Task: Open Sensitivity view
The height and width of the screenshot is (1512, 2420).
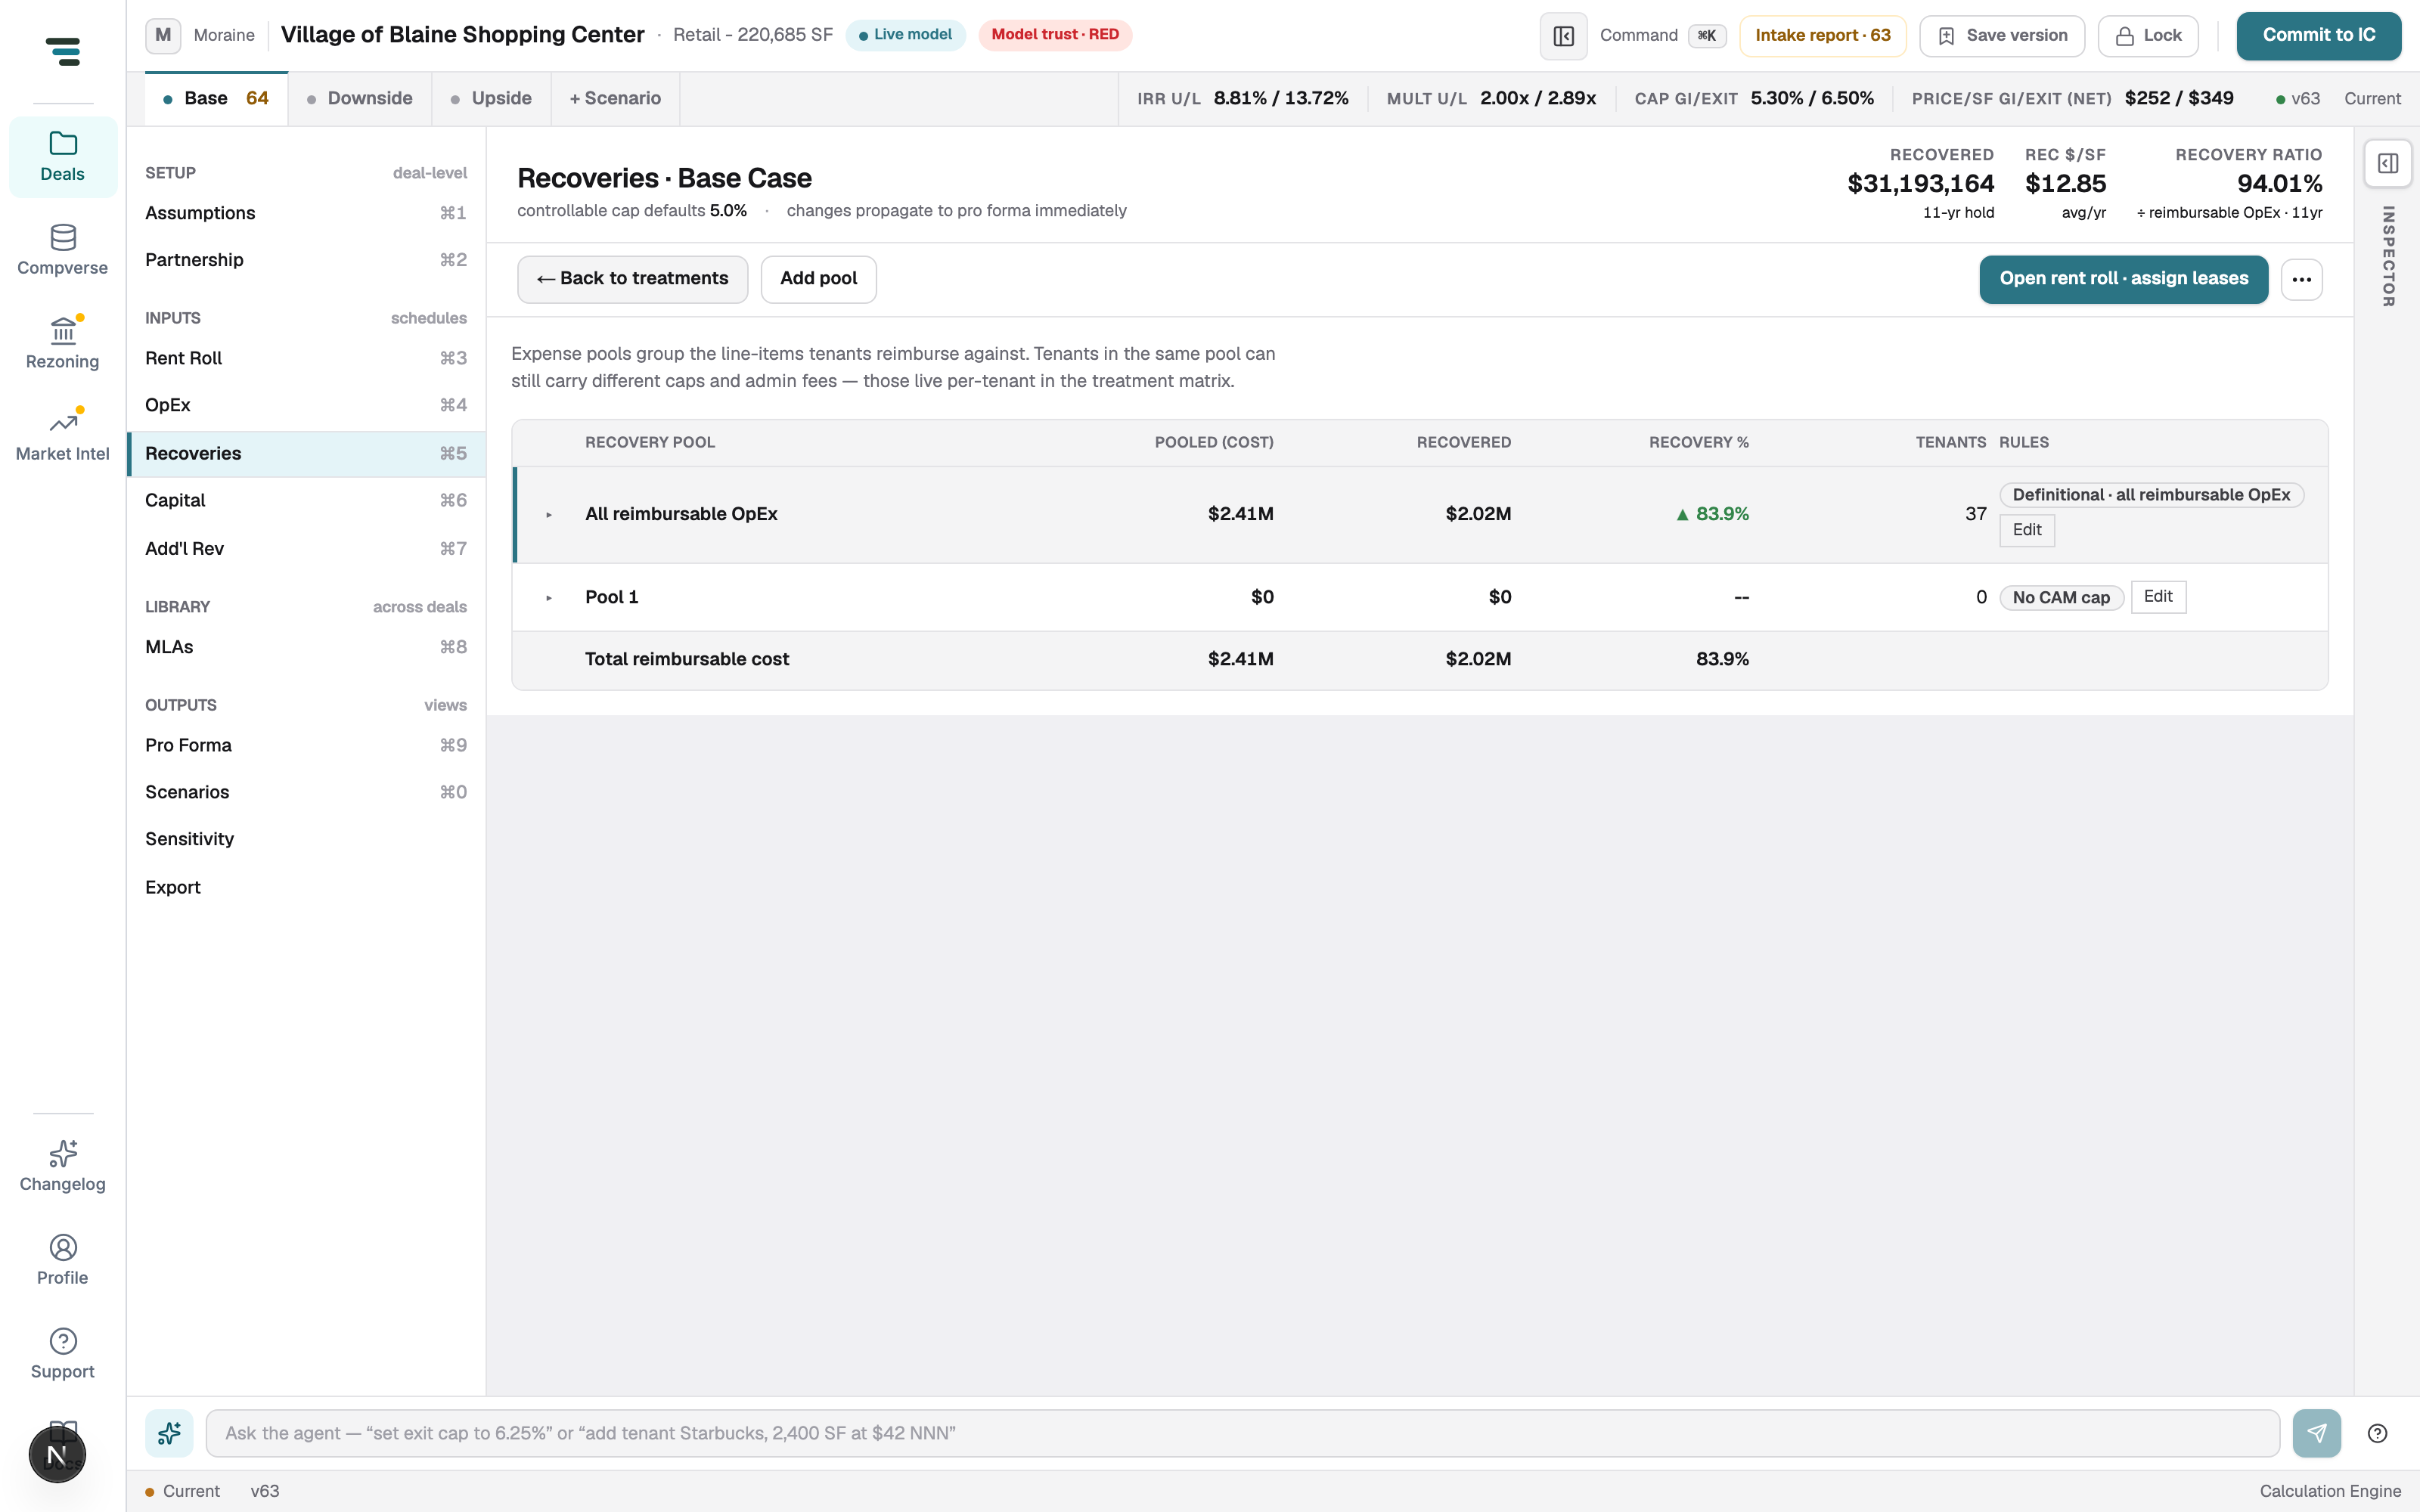Action: point(306,839)
